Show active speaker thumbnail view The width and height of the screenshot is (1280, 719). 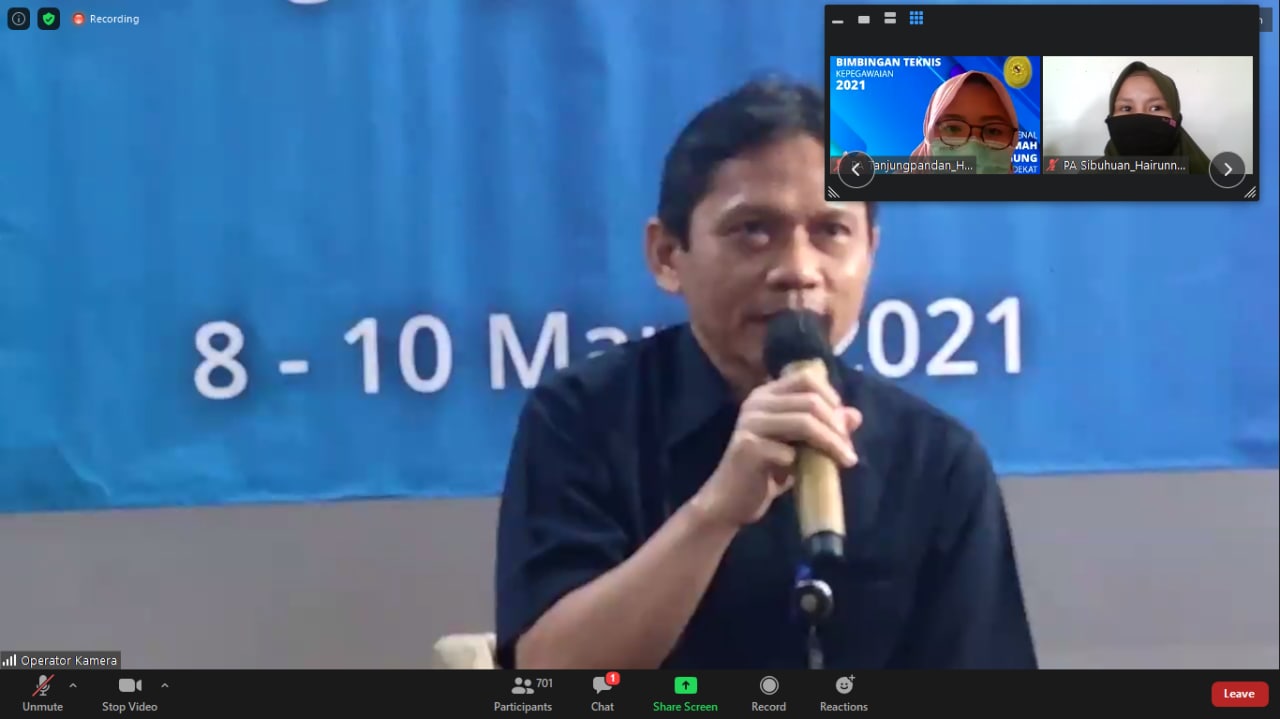(864, 19)
